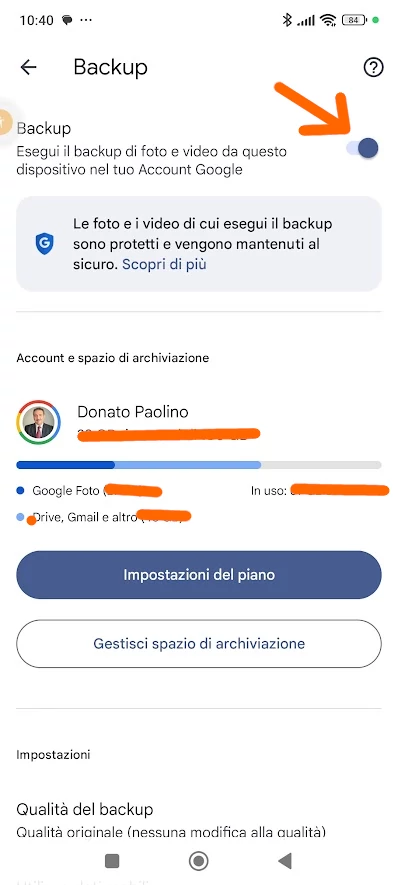Tap the Android back triangle button

coord(285,861)
